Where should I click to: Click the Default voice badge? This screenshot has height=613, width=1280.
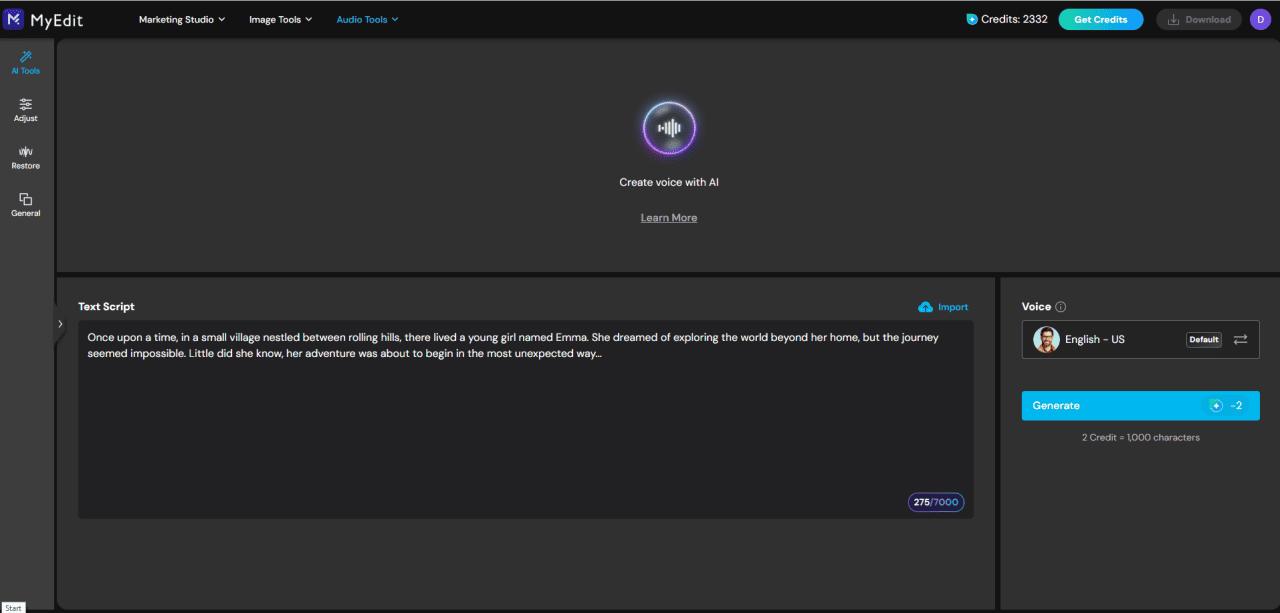(x=1203, y=339)
